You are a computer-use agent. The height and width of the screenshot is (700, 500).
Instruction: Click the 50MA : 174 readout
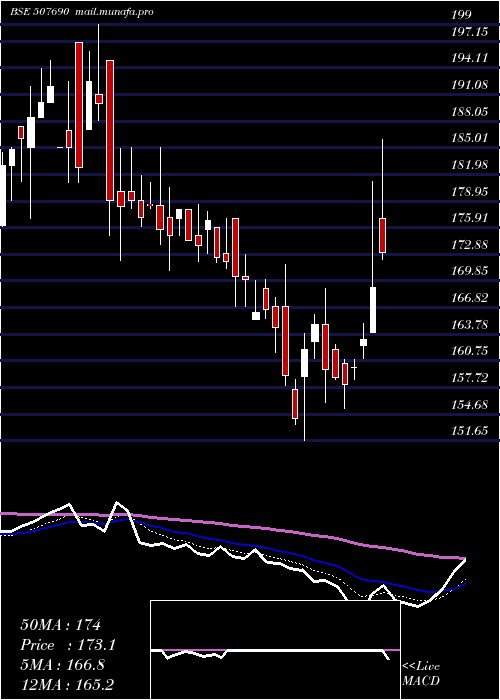pyautogui.click(x=61, y=625)
